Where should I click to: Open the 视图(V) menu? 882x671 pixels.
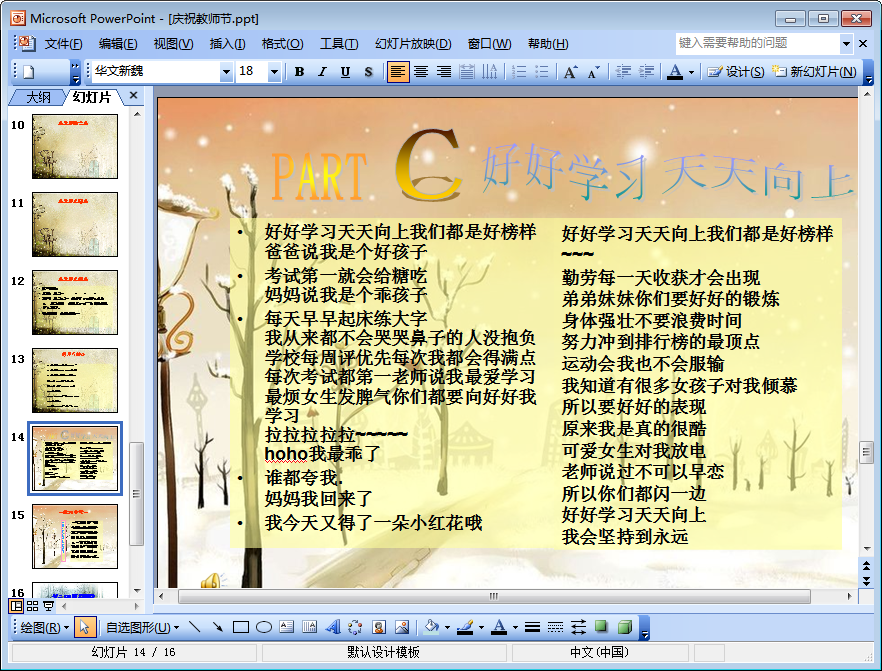[x=173, y=44]
